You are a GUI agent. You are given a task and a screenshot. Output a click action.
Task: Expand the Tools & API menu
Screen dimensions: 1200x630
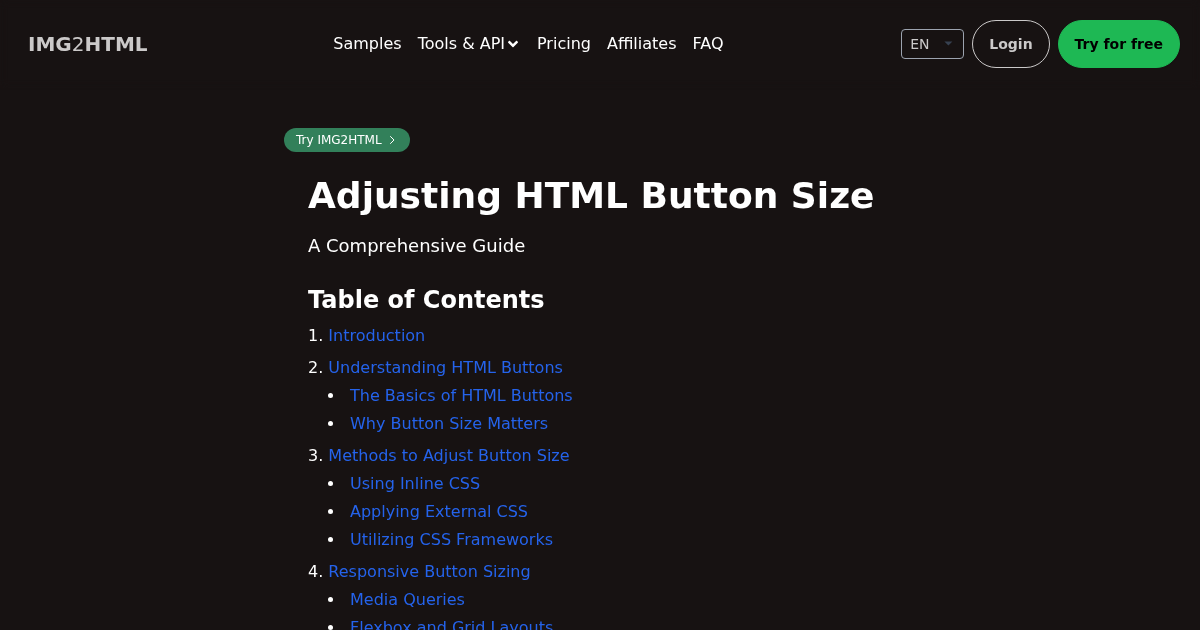coord(468,44)
